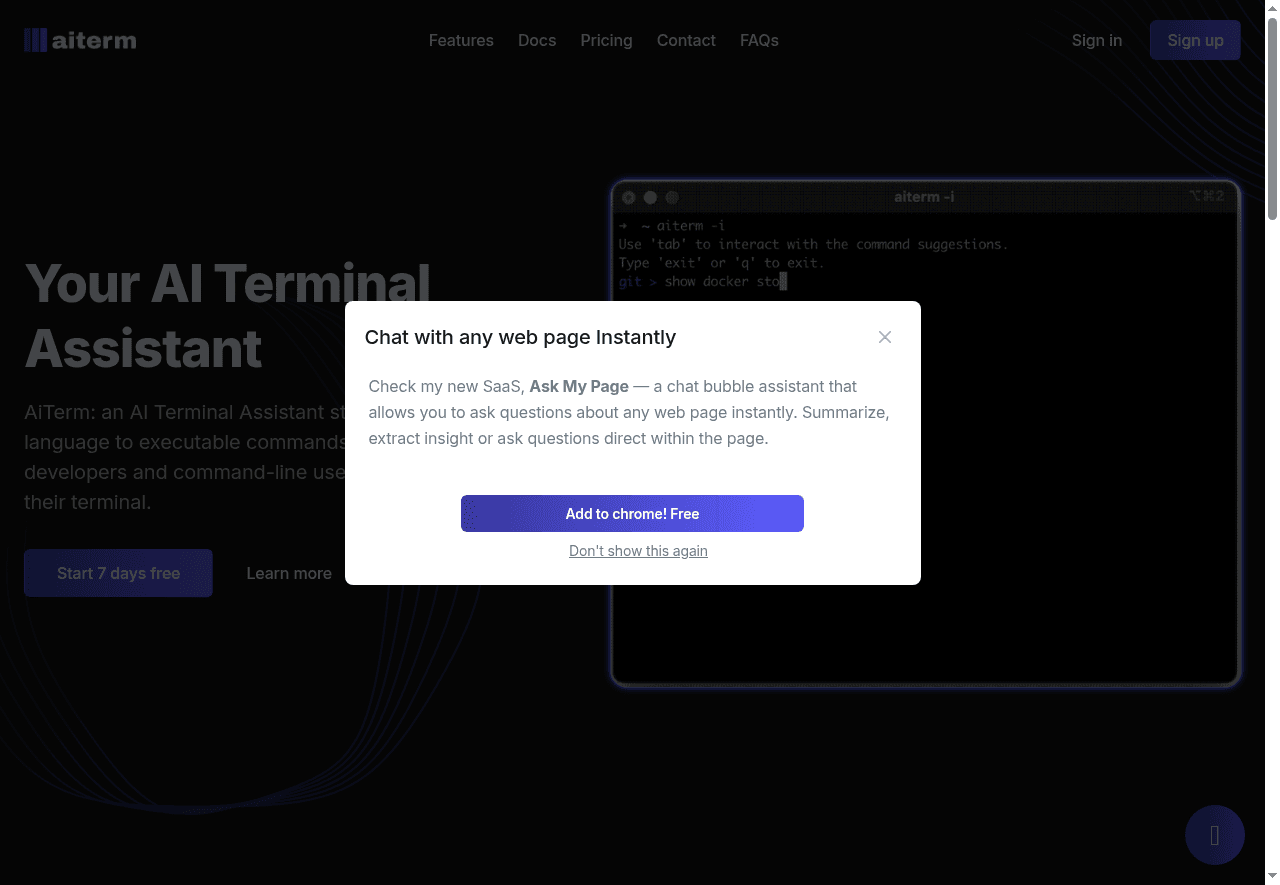
Task: Browse the FAQs section
Action: coord(759,40)
